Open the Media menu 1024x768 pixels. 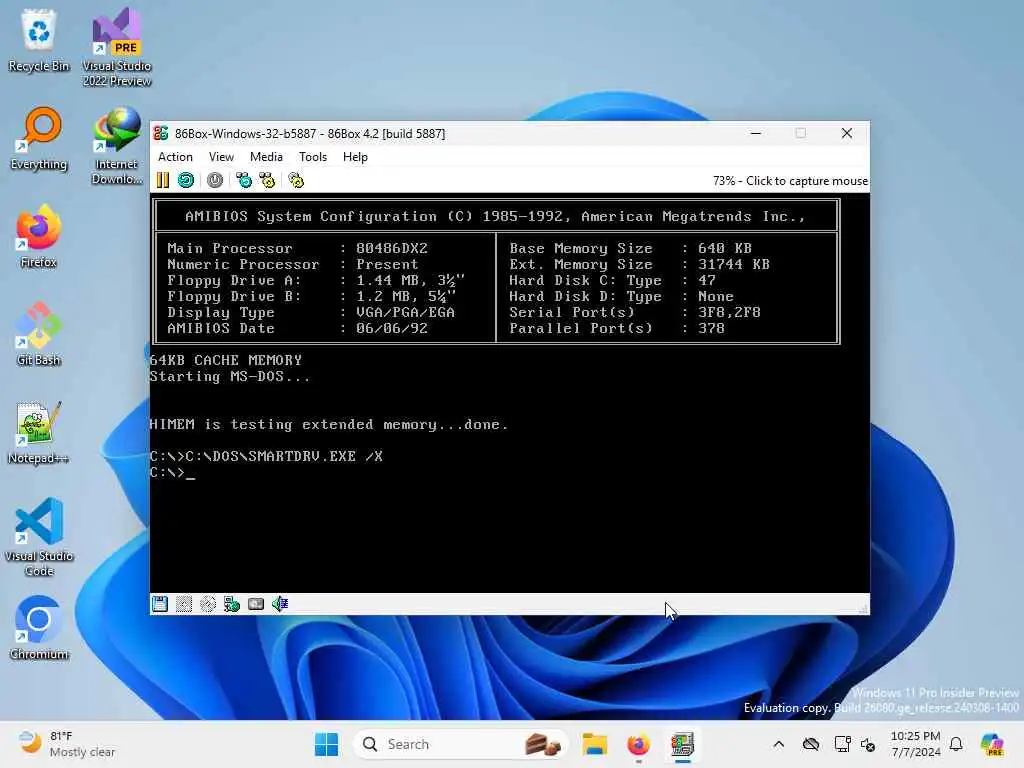click(x=266, y=157)
